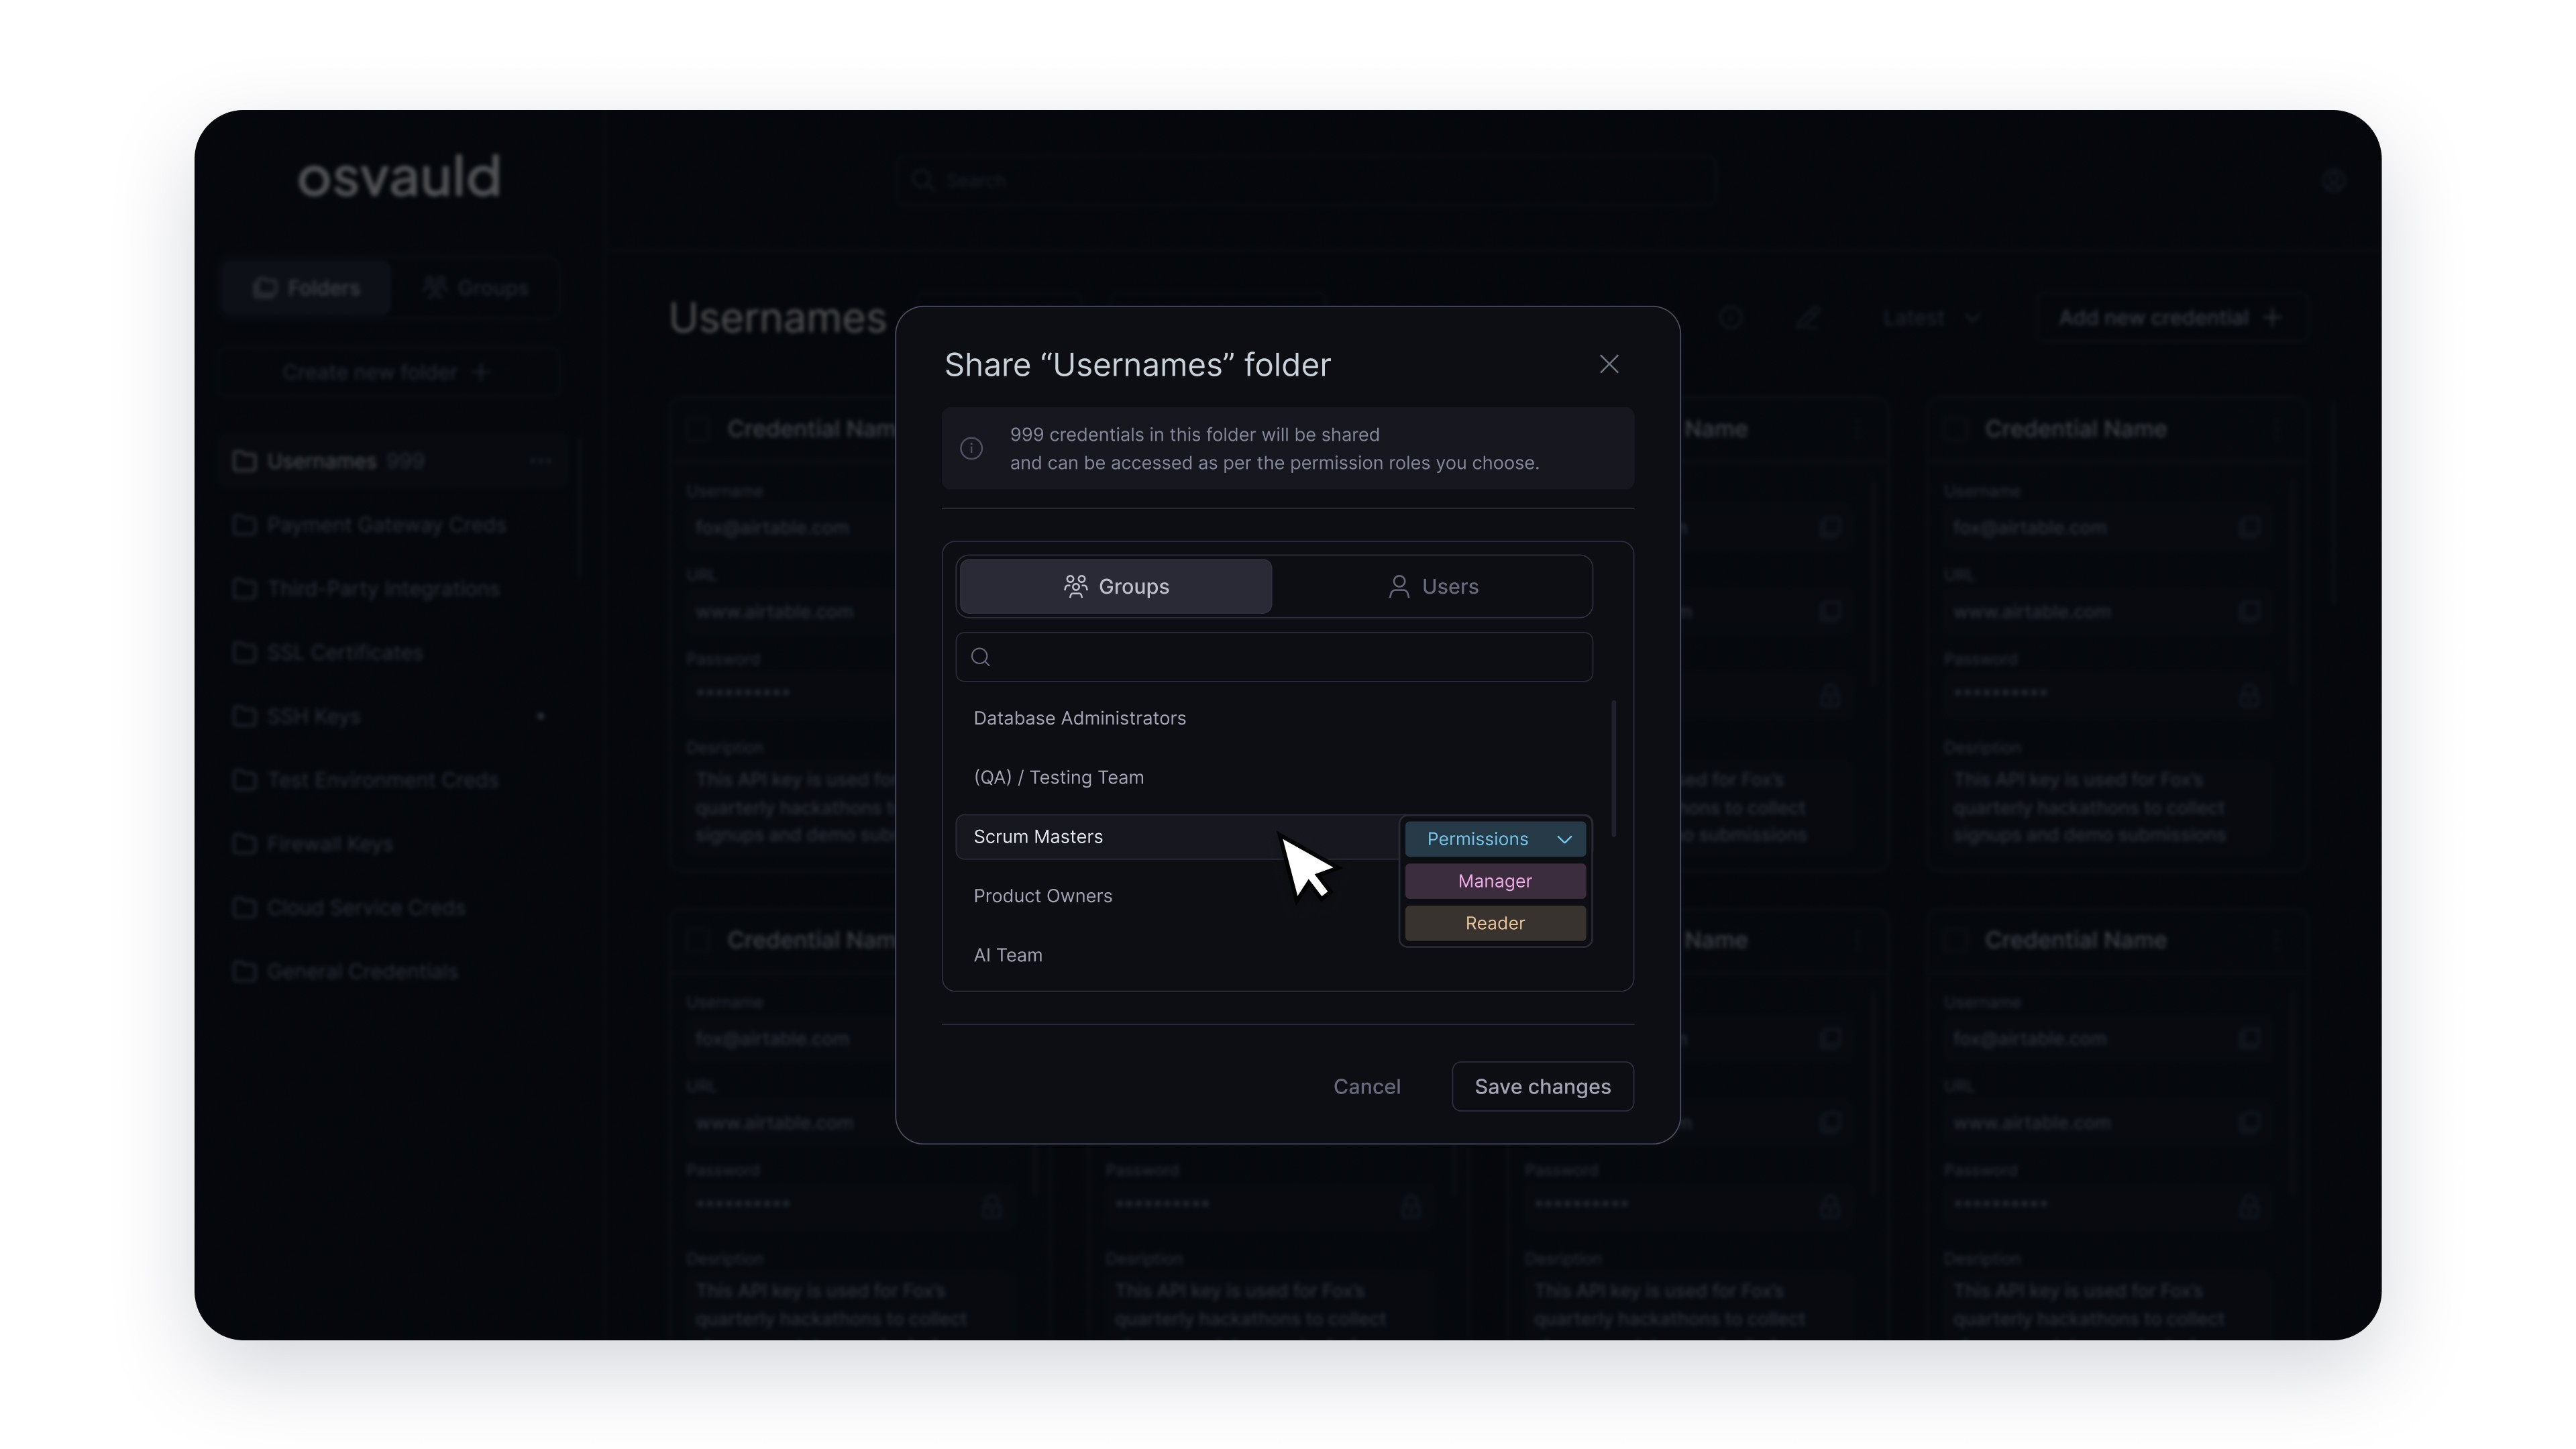2576x1449 pixels.
Task: Choose the Manager permission role
Action: 1494,881
